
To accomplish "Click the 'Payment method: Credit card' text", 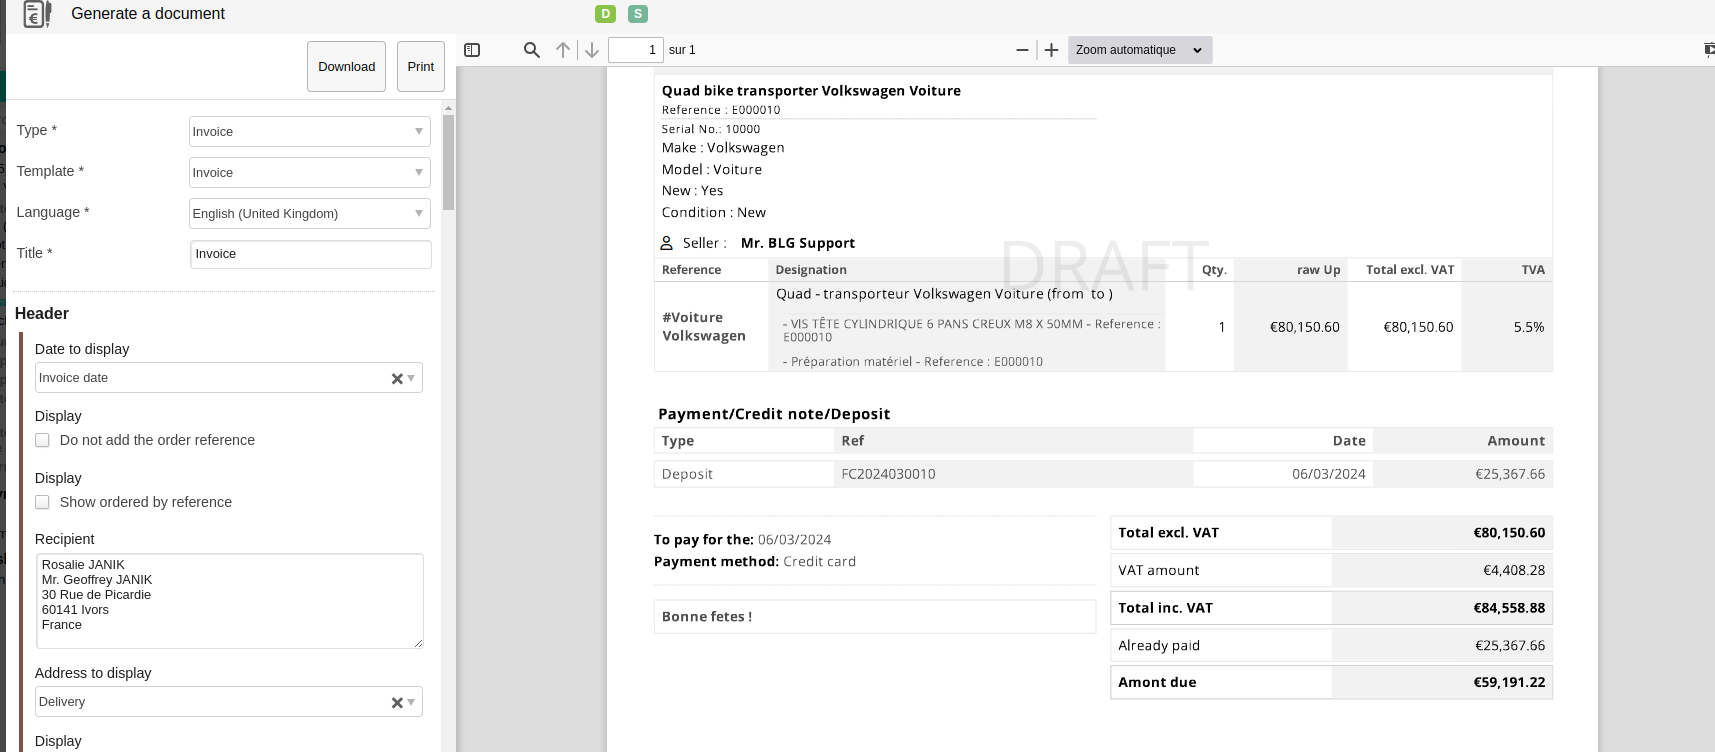I will tap(755, 562).
